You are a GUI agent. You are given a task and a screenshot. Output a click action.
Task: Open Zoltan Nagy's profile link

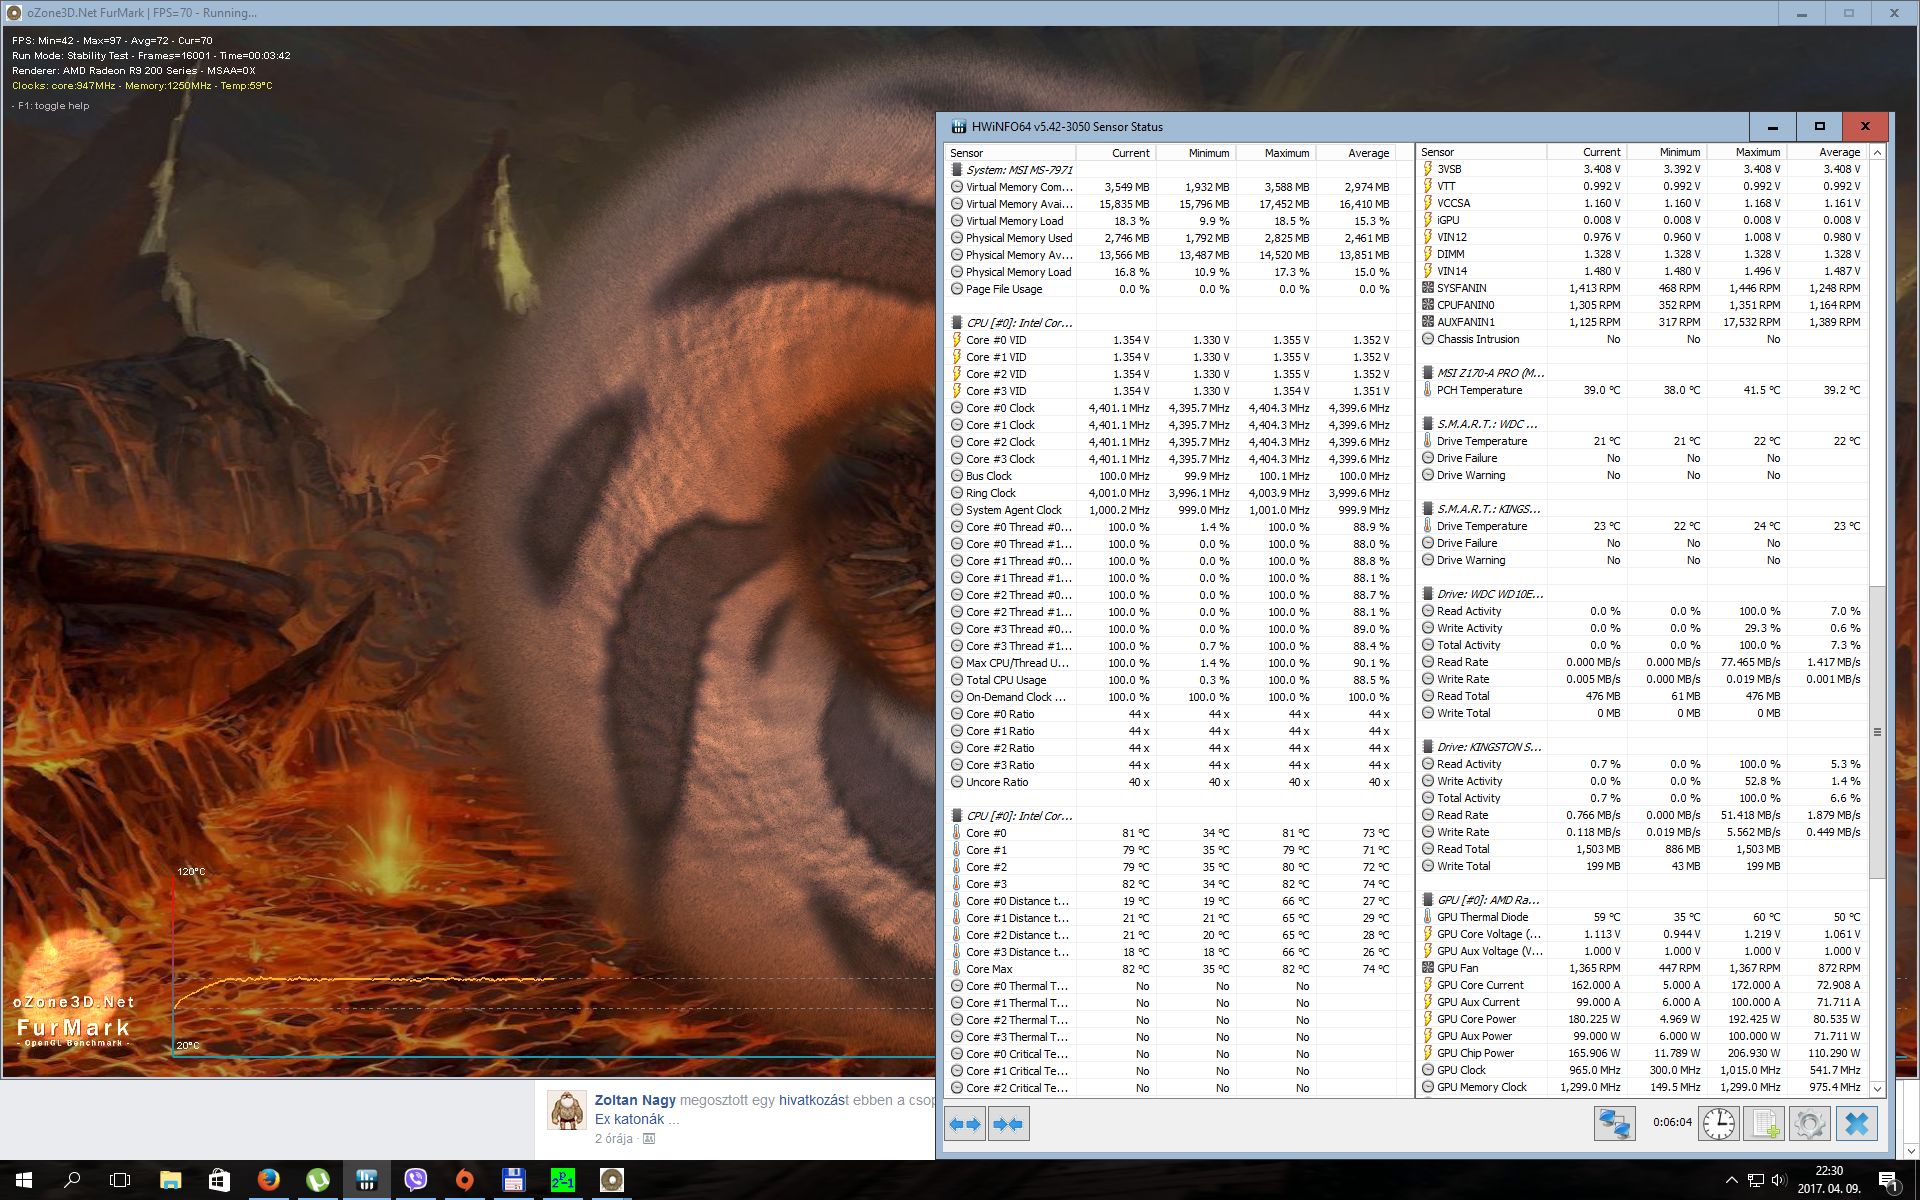(635, 1100)
